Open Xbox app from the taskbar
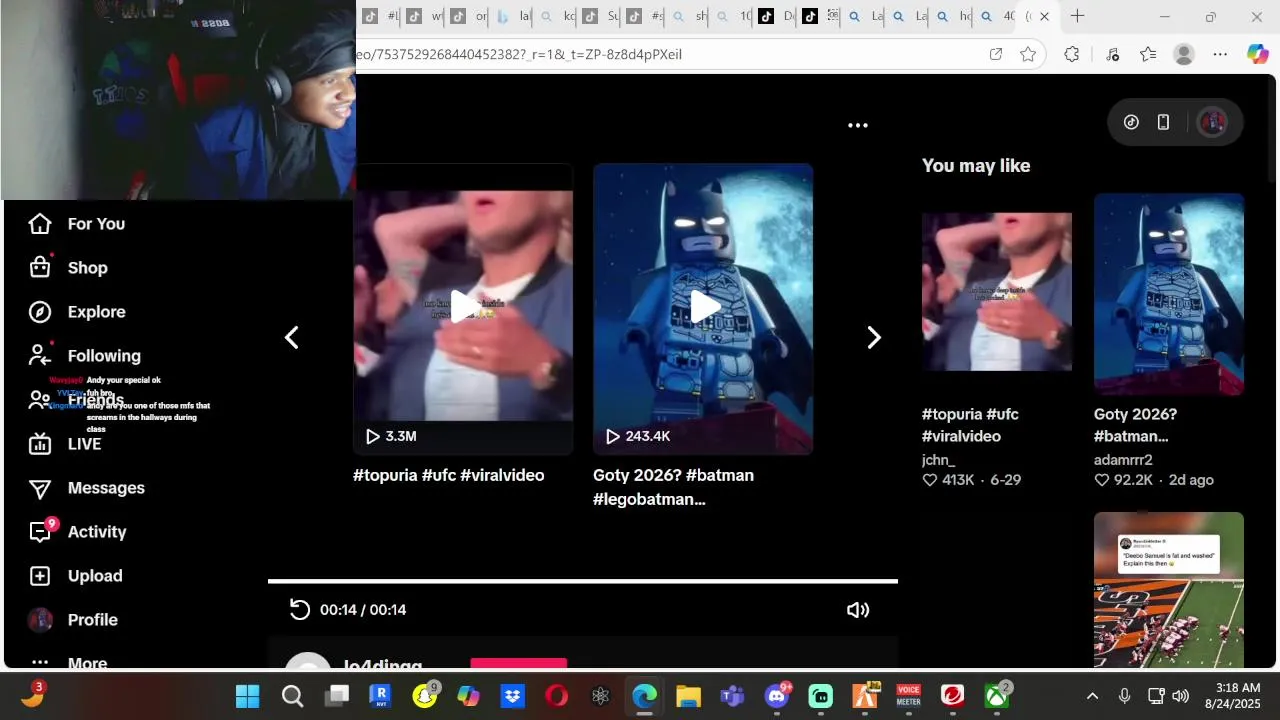The image size is (1280, 720). pos(997,696)
